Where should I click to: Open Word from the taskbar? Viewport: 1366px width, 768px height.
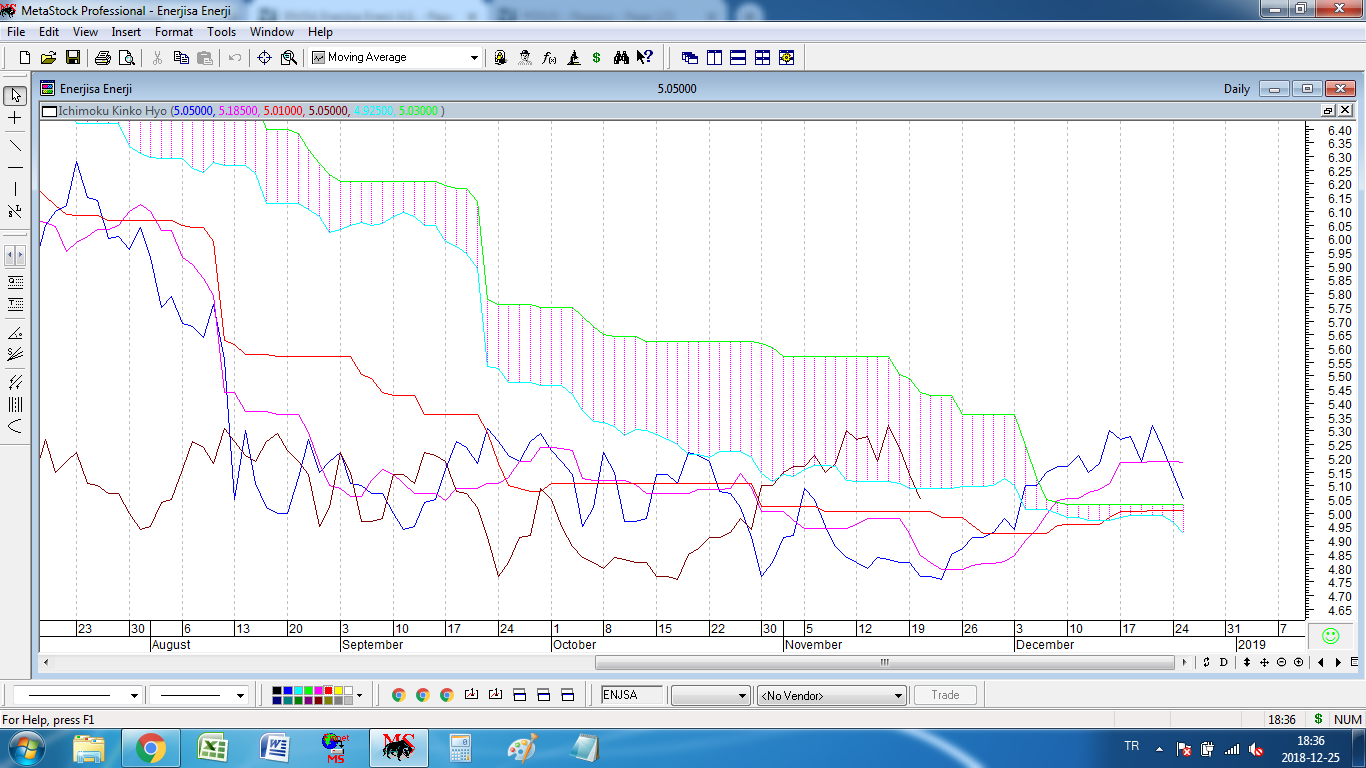[274, 748]
